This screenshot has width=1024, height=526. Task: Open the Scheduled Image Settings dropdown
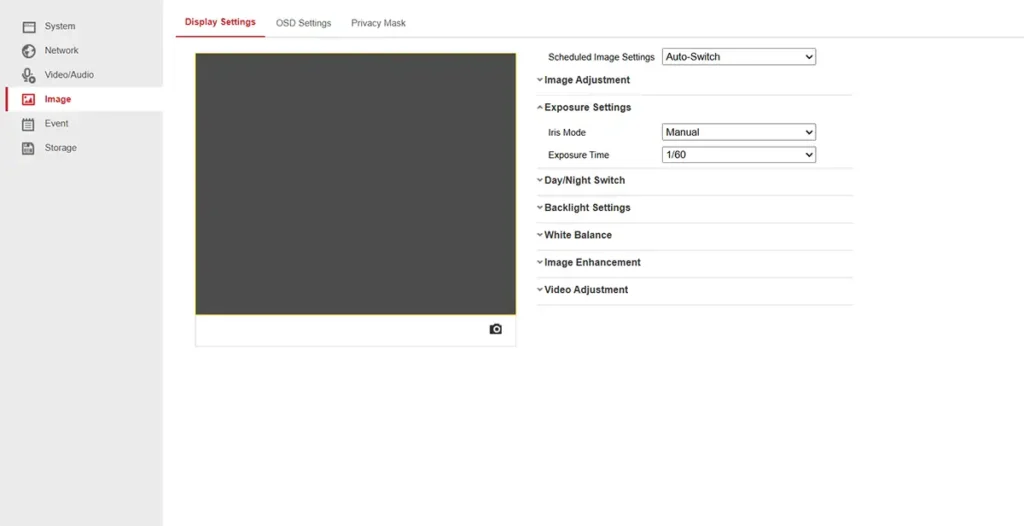click(x=738, y=57)
